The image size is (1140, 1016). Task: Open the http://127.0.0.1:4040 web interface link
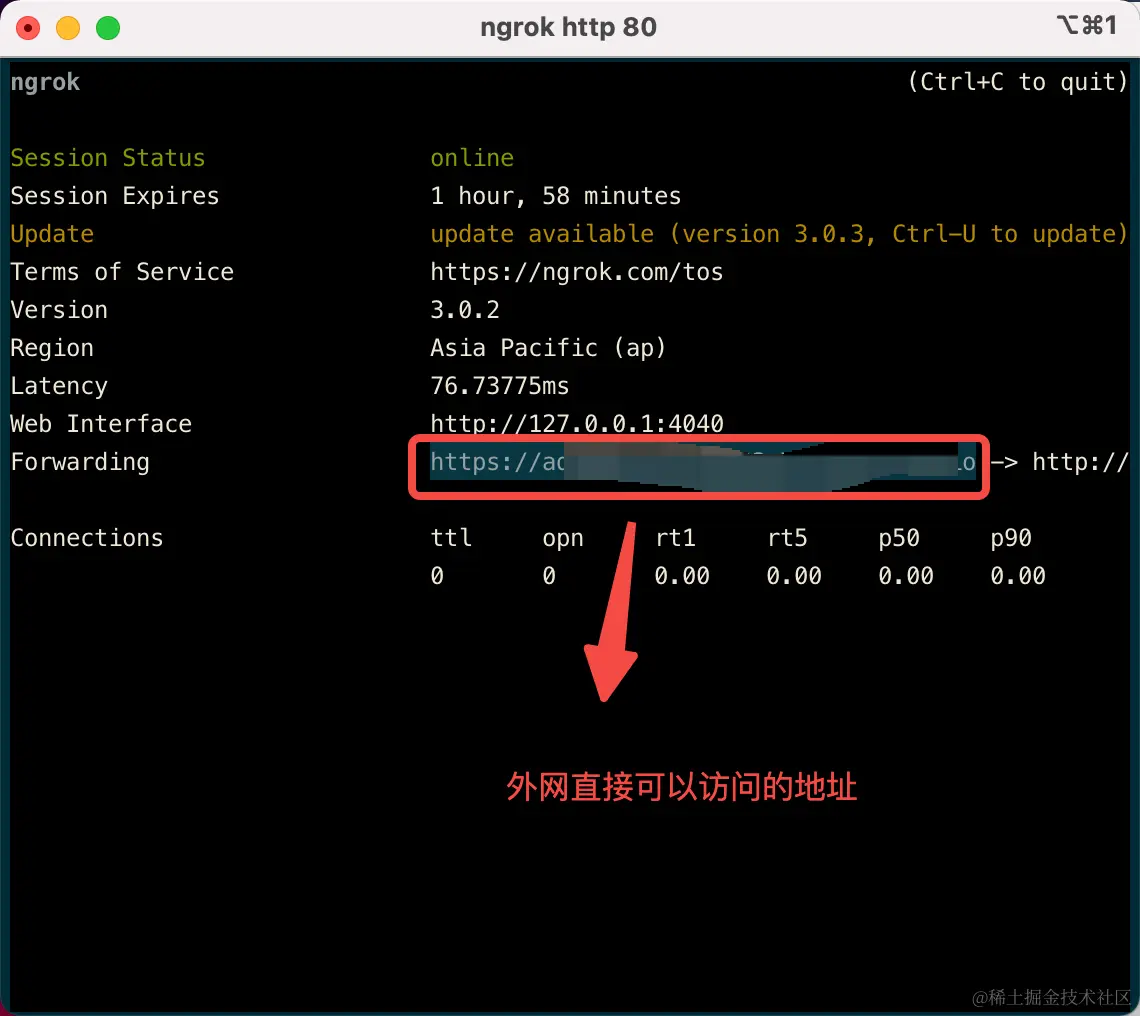577,424
